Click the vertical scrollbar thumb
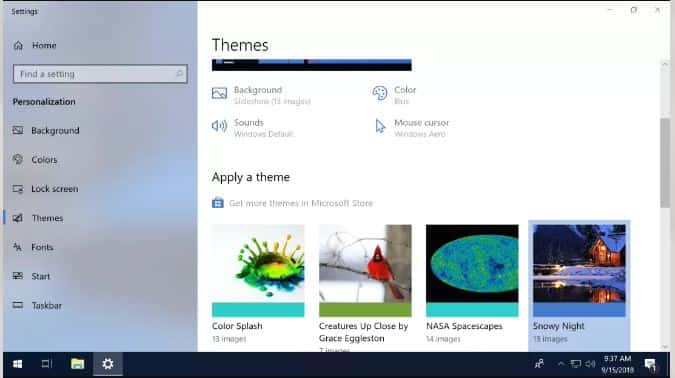This screenshot has width=675, height=378. pyautogui.click(x=665, y=163)
